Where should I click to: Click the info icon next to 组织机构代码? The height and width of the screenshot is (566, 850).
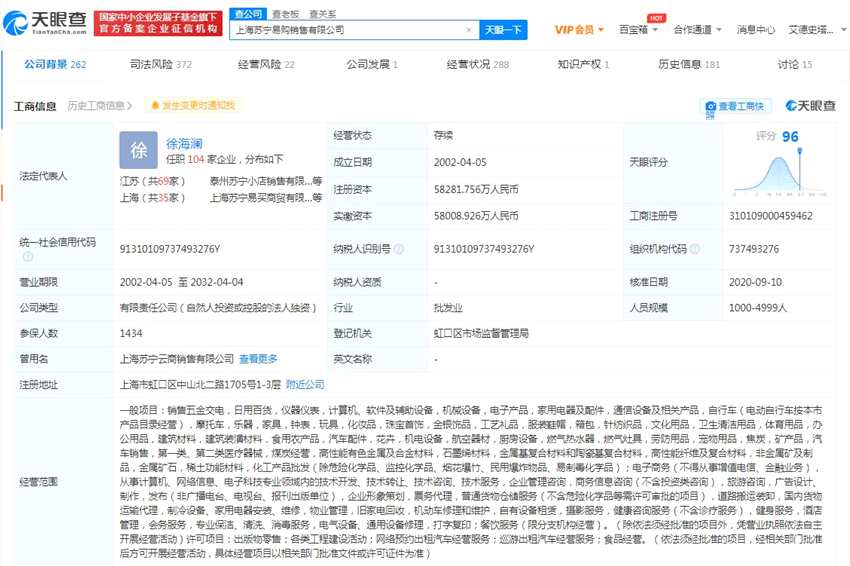694,249
